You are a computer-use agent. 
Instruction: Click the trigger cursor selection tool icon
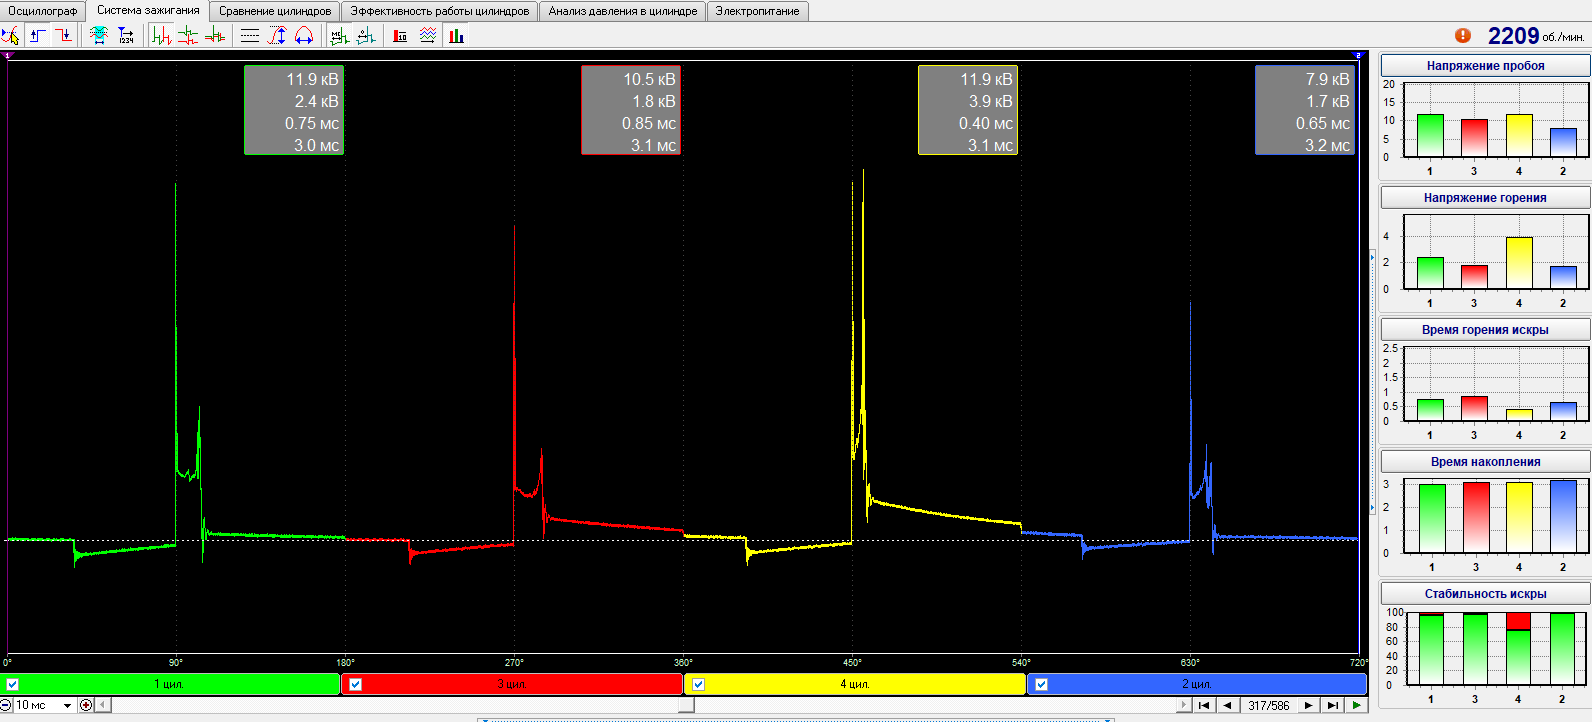(x=10, y=36)
